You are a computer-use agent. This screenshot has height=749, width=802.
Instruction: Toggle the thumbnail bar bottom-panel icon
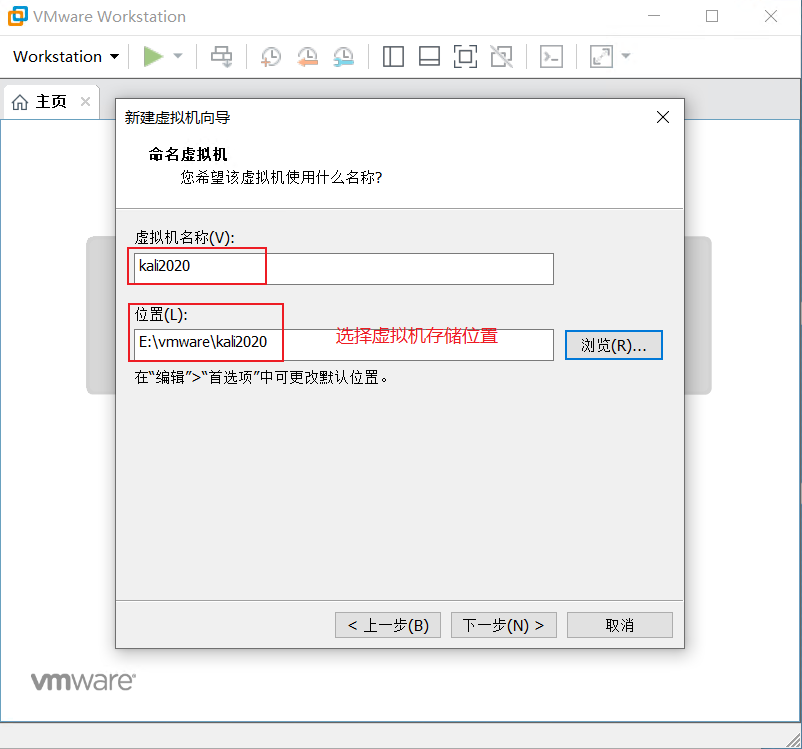pyautogui.click(x=429, y=56)
